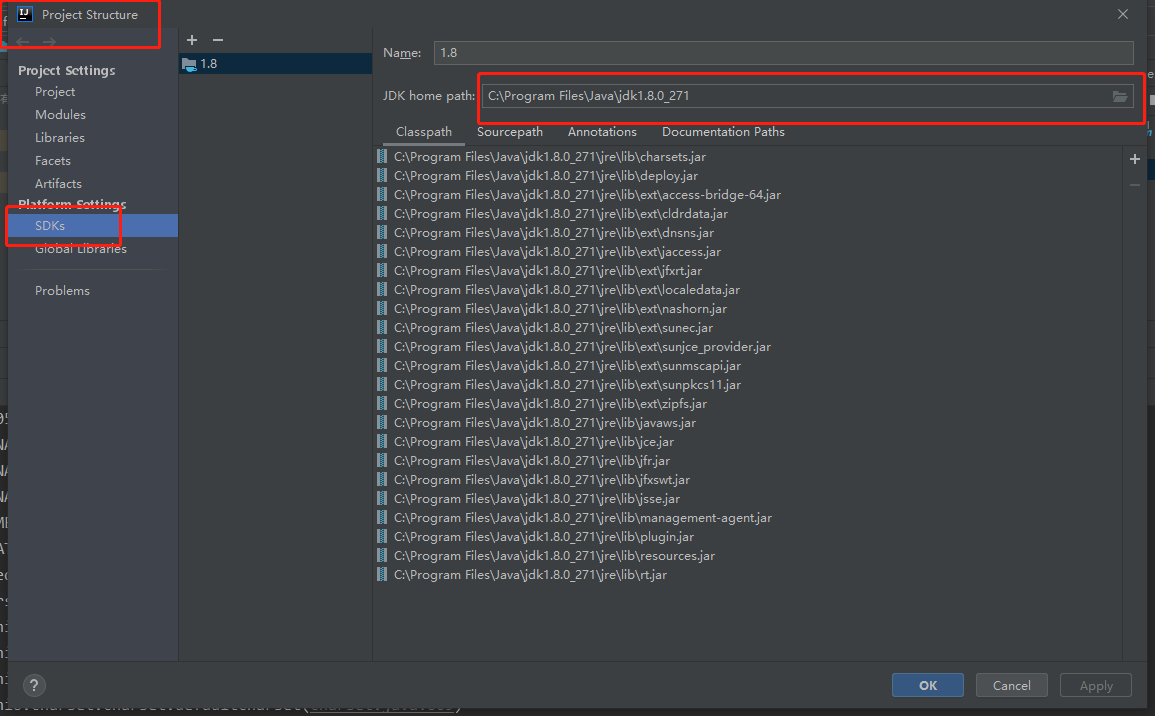View the Documentation Paths tab
Image resolution: width=1155 pixels, height=716 pixels.
722,131
